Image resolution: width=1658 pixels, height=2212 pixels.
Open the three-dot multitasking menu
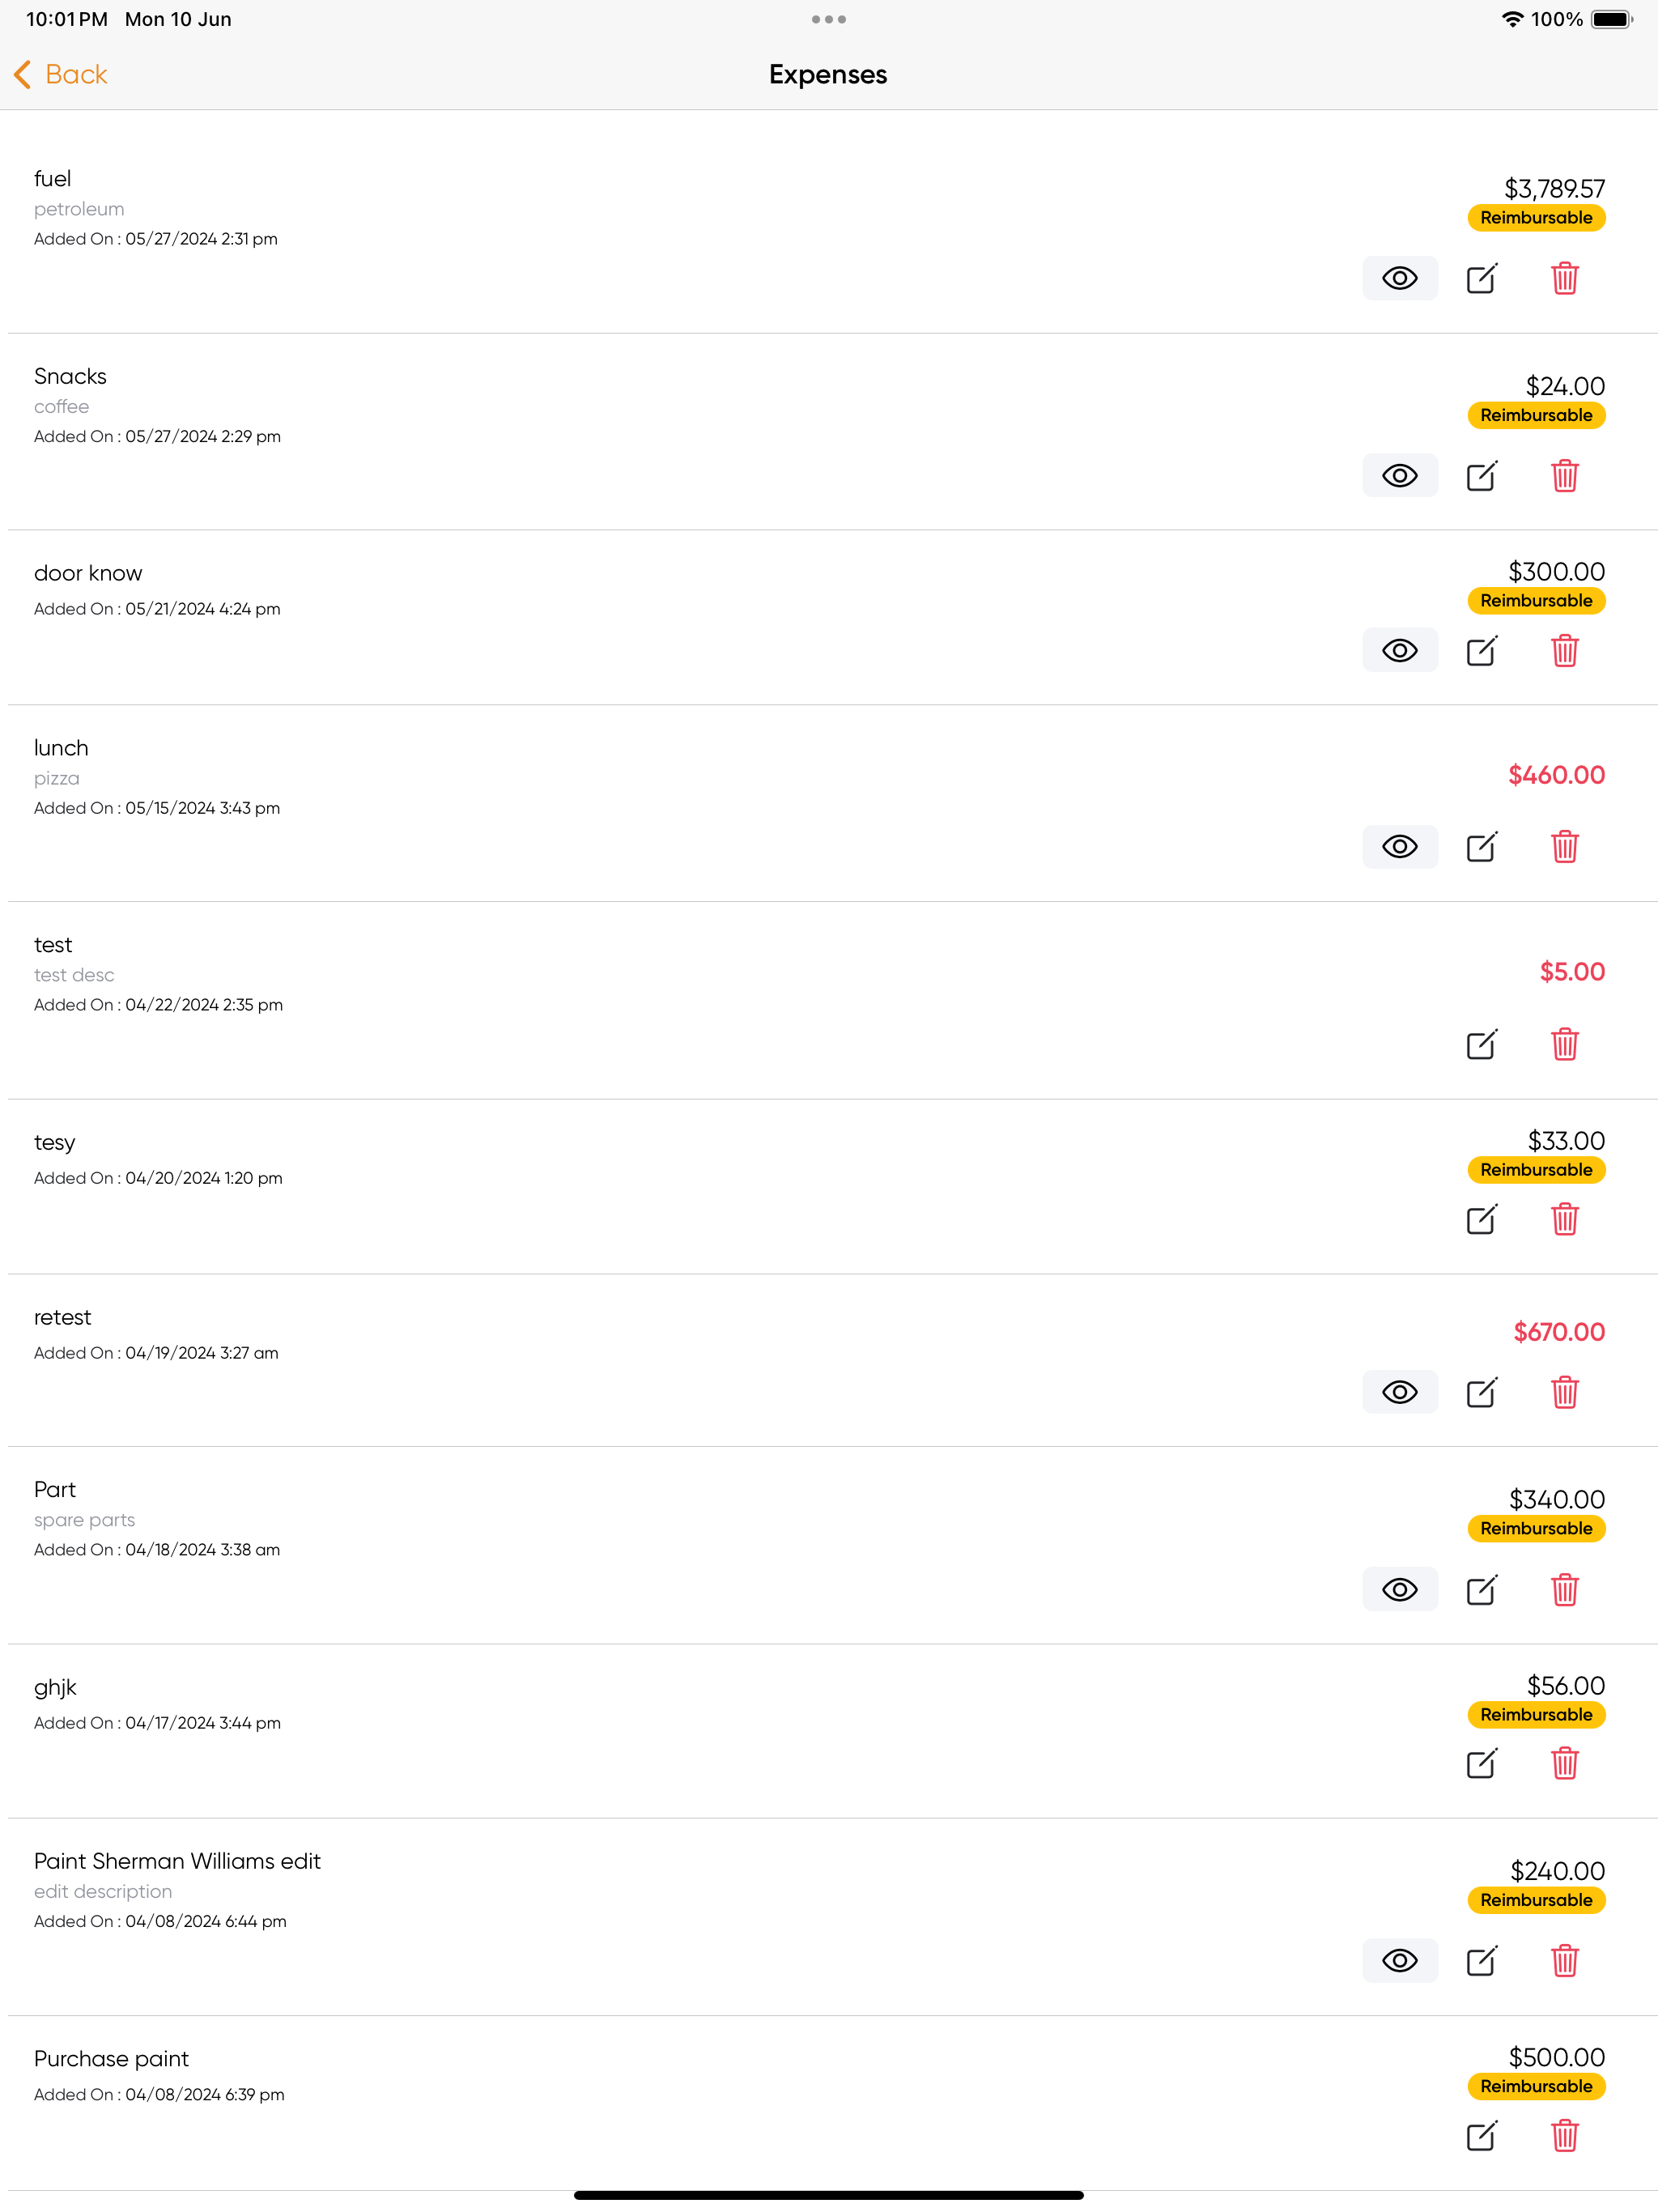[x=828, y=19]
